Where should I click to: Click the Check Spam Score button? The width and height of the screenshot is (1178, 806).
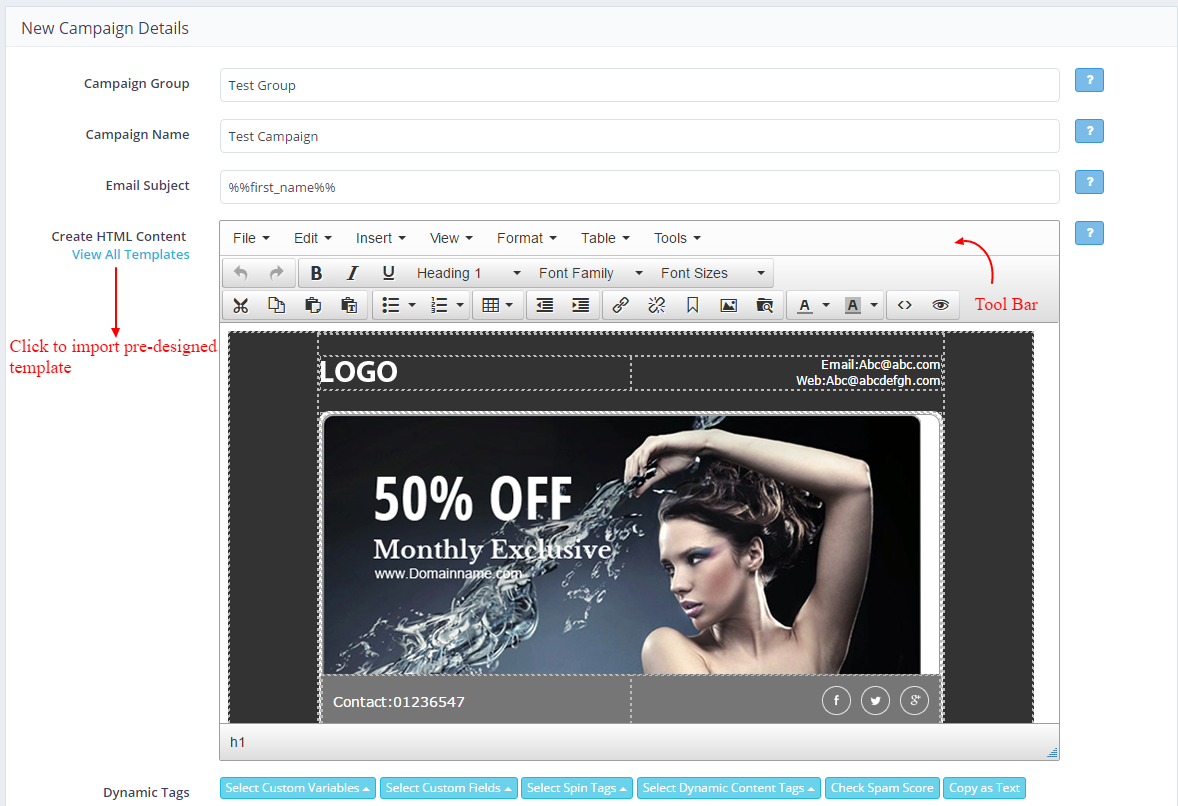(882, 788)
